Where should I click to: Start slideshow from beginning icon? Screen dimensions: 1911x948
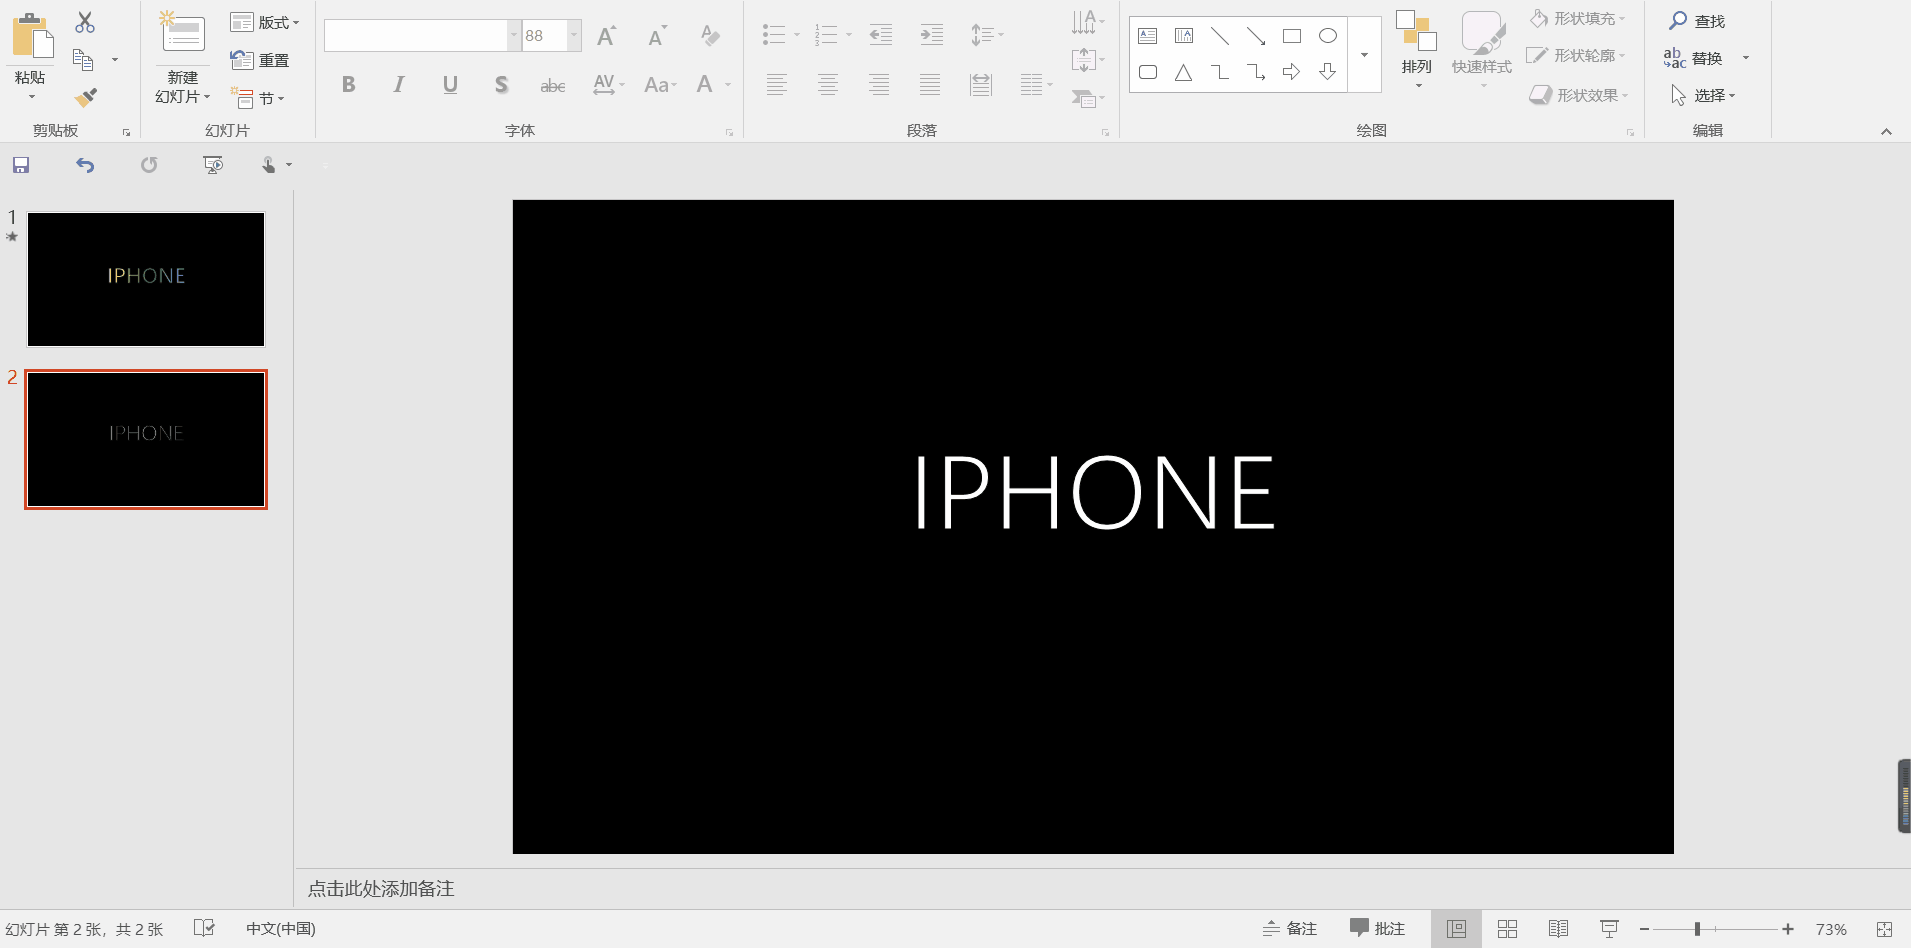[213, 165]
